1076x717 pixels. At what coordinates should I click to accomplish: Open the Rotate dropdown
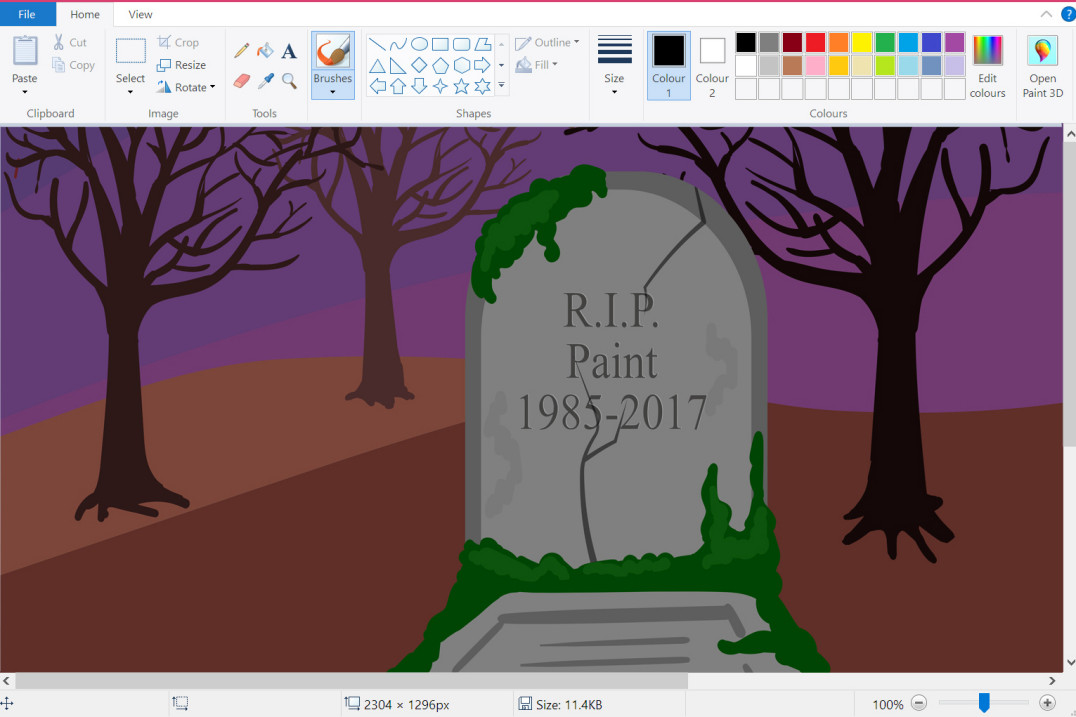[x=185, y=87]
